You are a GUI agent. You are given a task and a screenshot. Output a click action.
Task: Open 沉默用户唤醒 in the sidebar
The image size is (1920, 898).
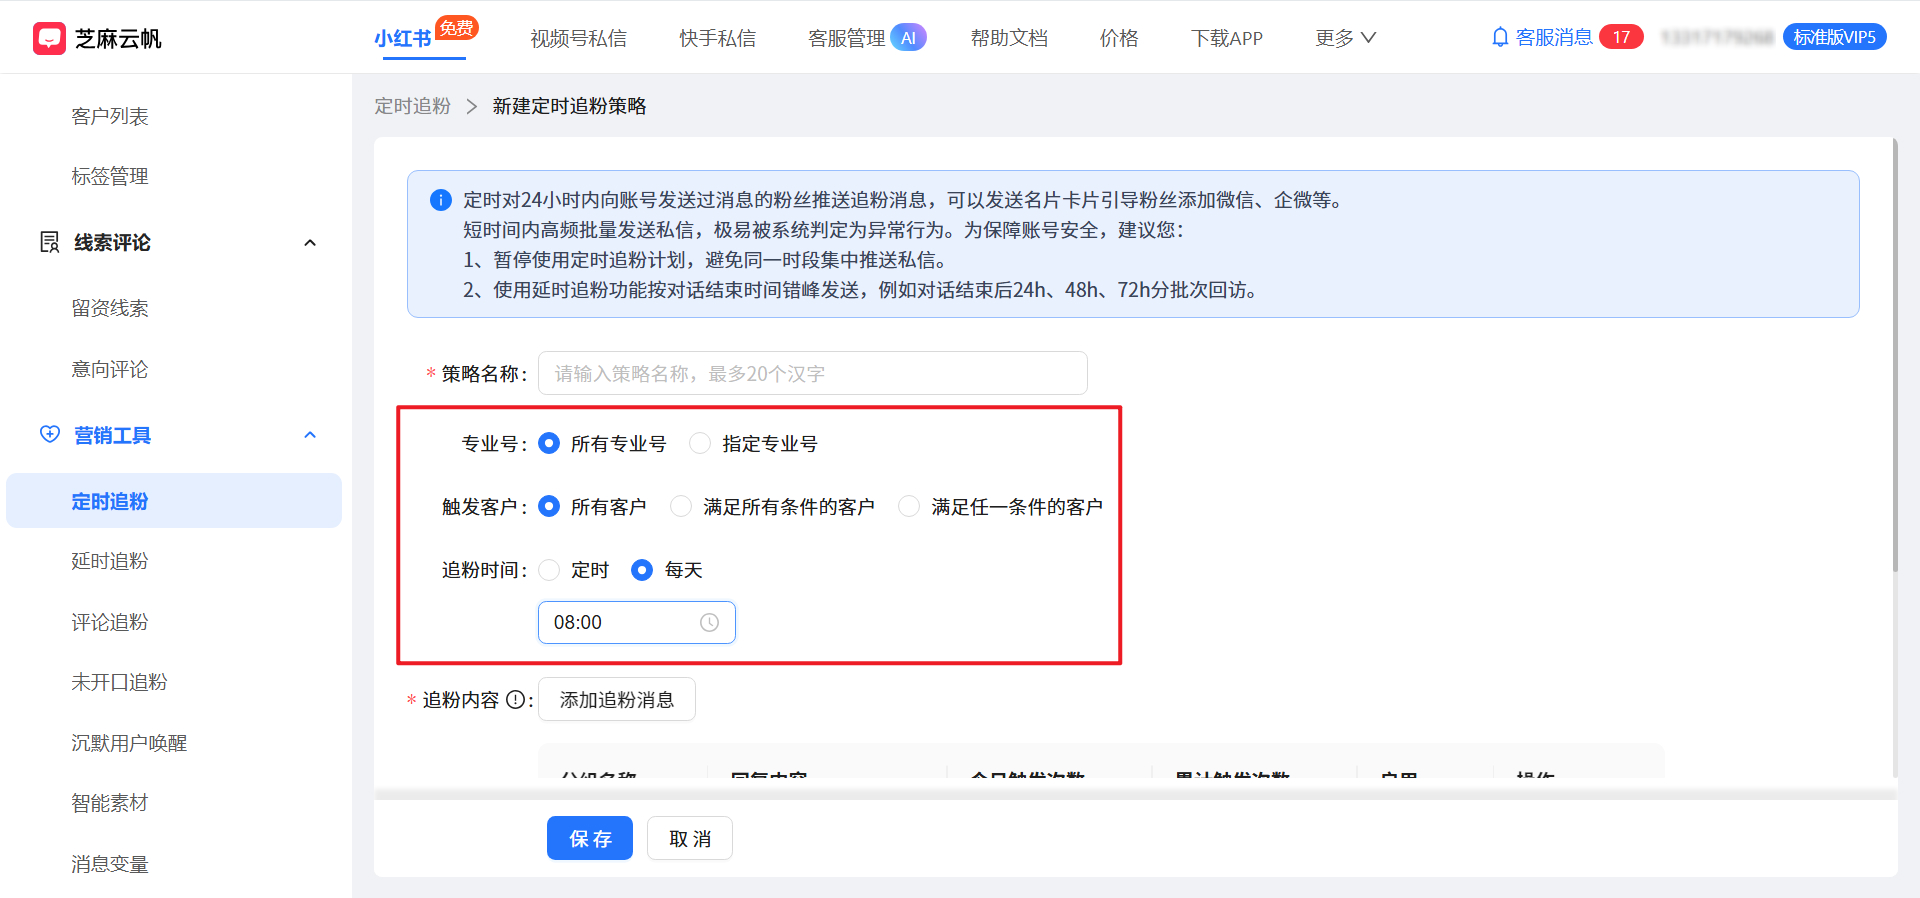[129, 743]
